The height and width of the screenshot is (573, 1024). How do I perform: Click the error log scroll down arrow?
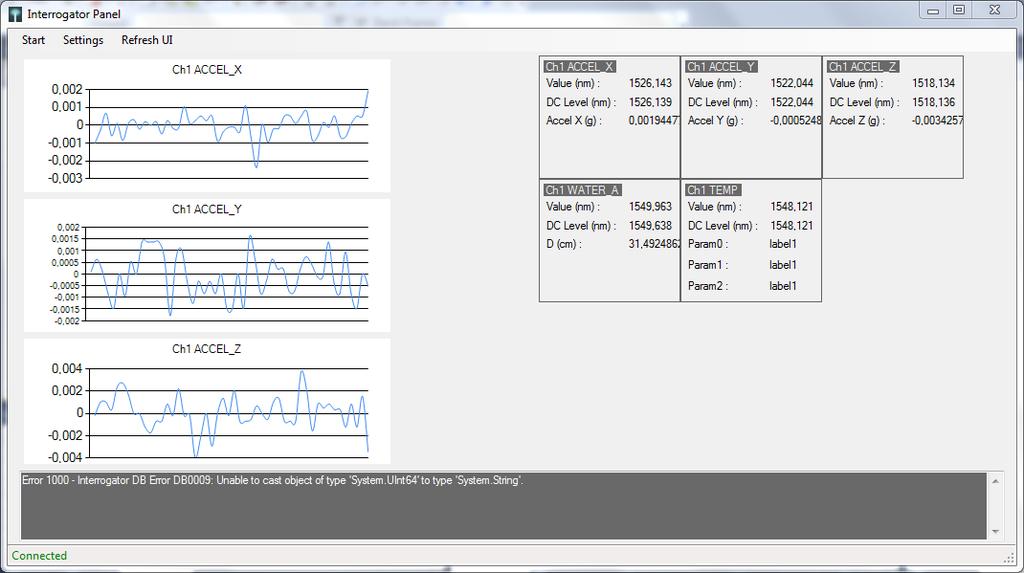[995, 531]
